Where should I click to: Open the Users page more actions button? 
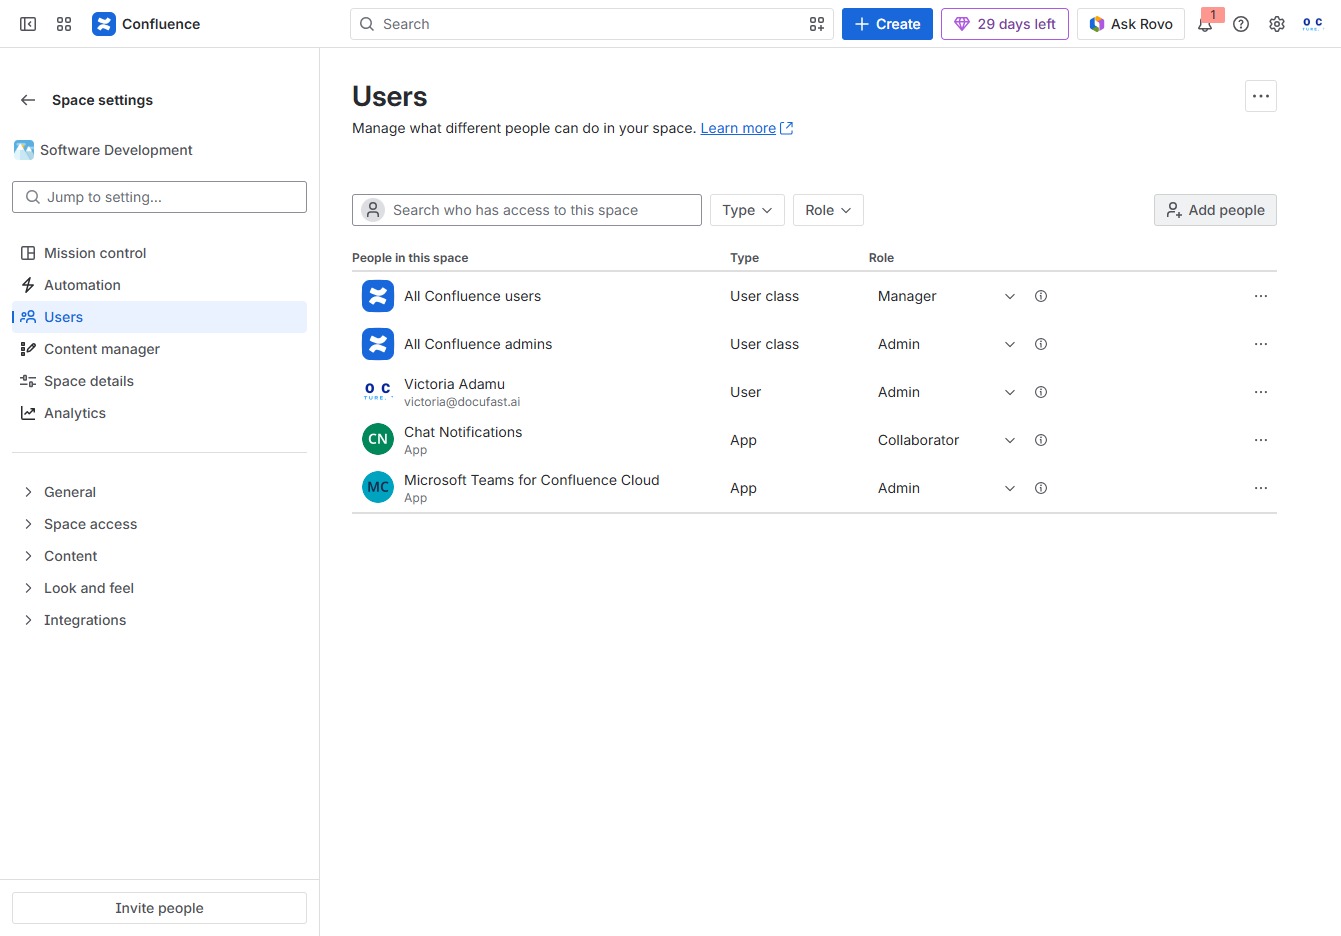click(1261, 96)
